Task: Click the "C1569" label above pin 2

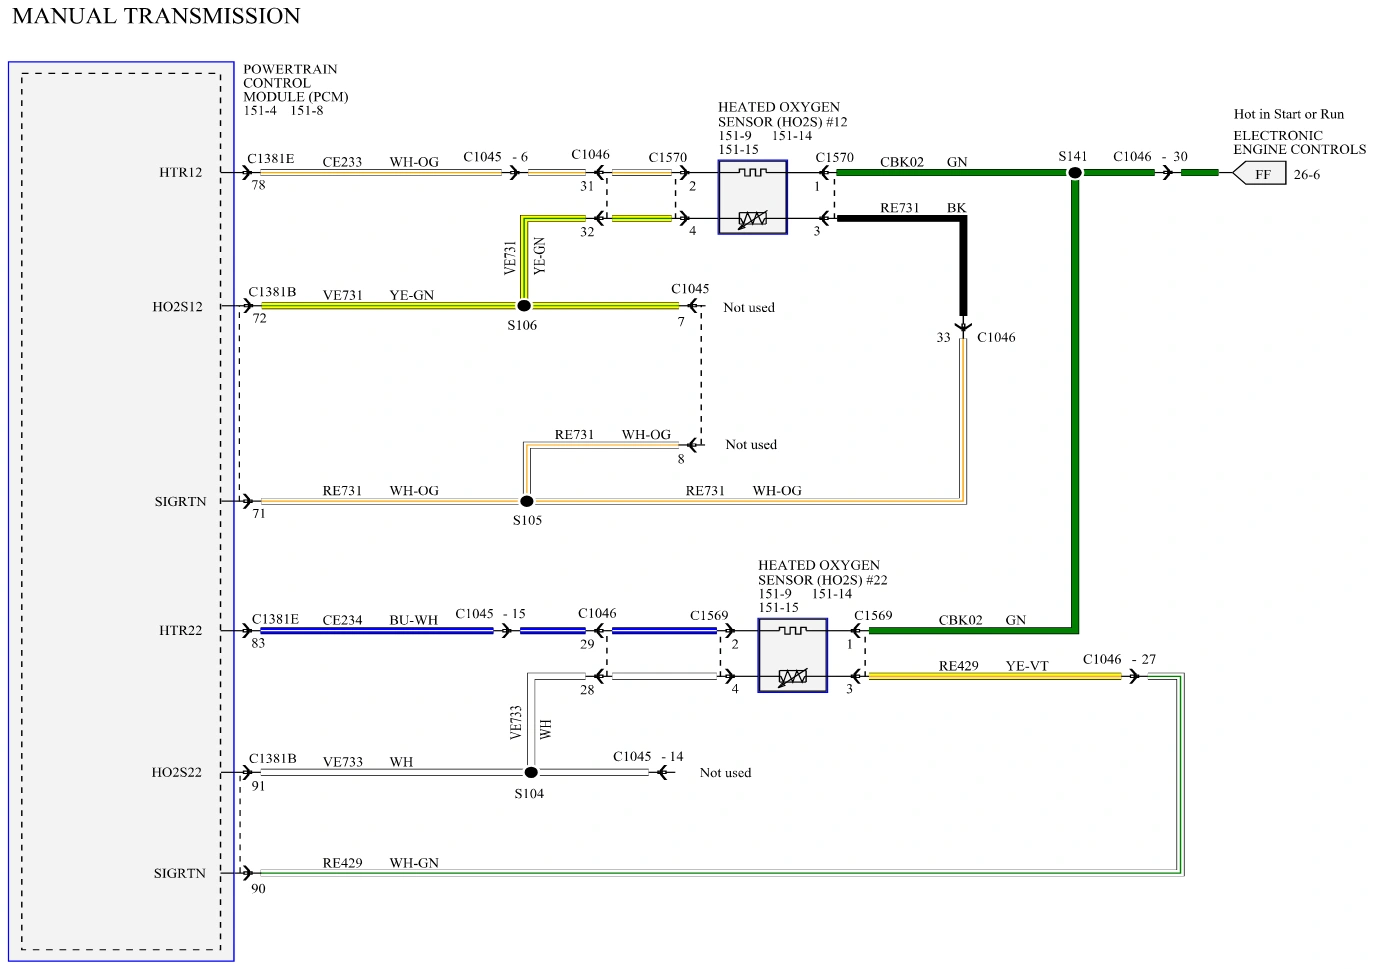Action: tap(709, 616)
